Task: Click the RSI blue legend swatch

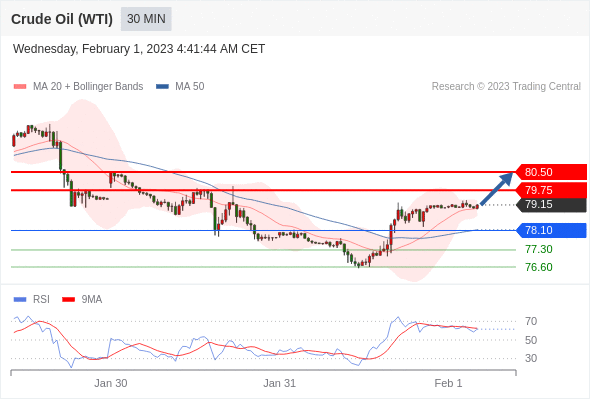Action: coord(20,300)
